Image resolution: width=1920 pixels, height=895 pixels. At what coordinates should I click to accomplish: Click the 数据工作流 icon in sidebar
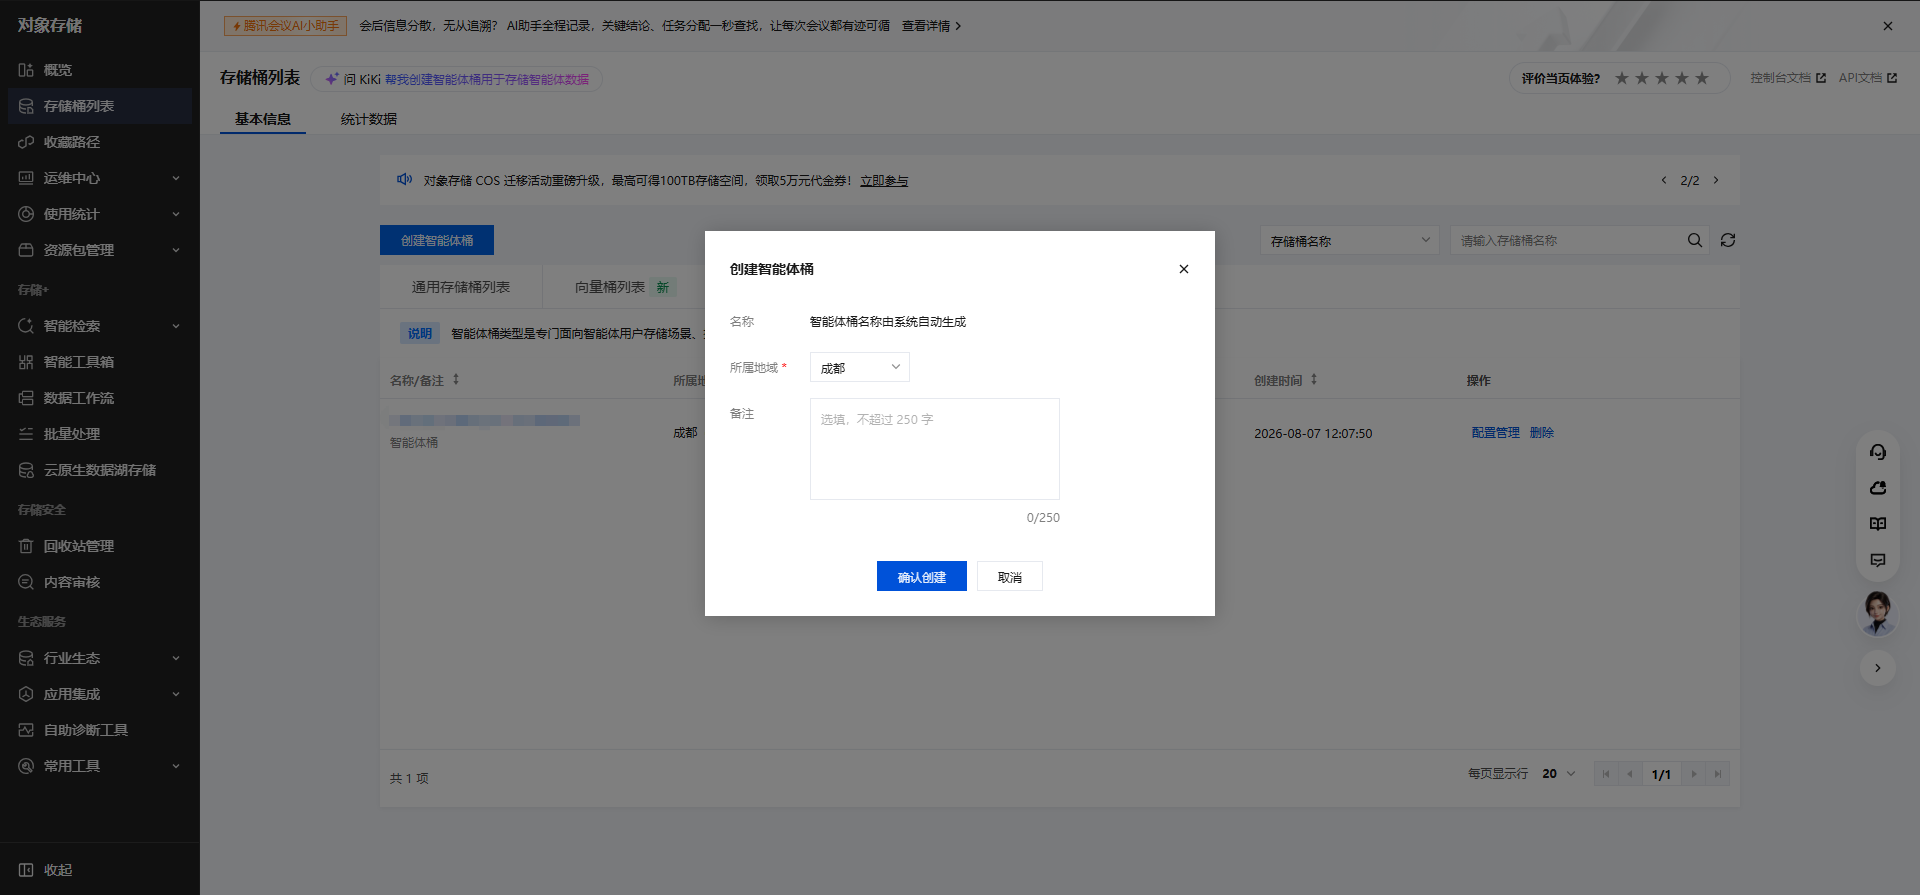(x=26, y=398)
